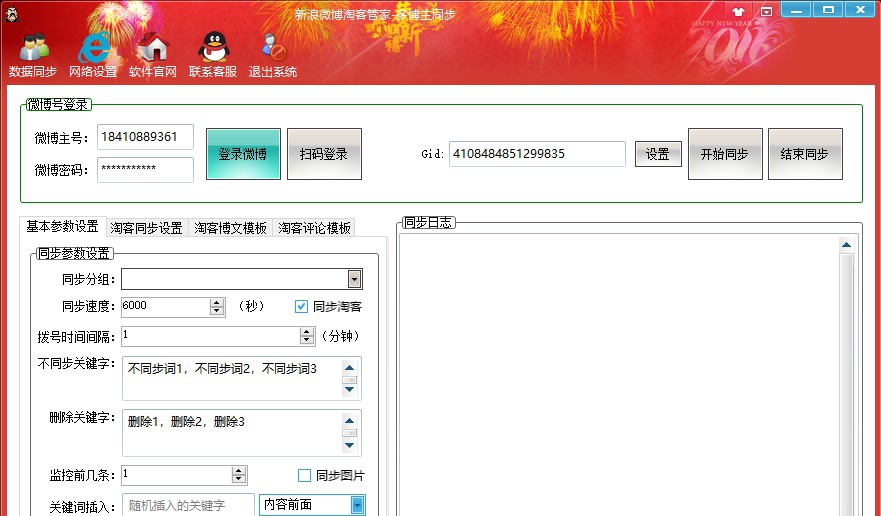This screenshot has width=881, height=516.
Task: Contact support via 联系客服 penguin icon
Action: [213, 55]
